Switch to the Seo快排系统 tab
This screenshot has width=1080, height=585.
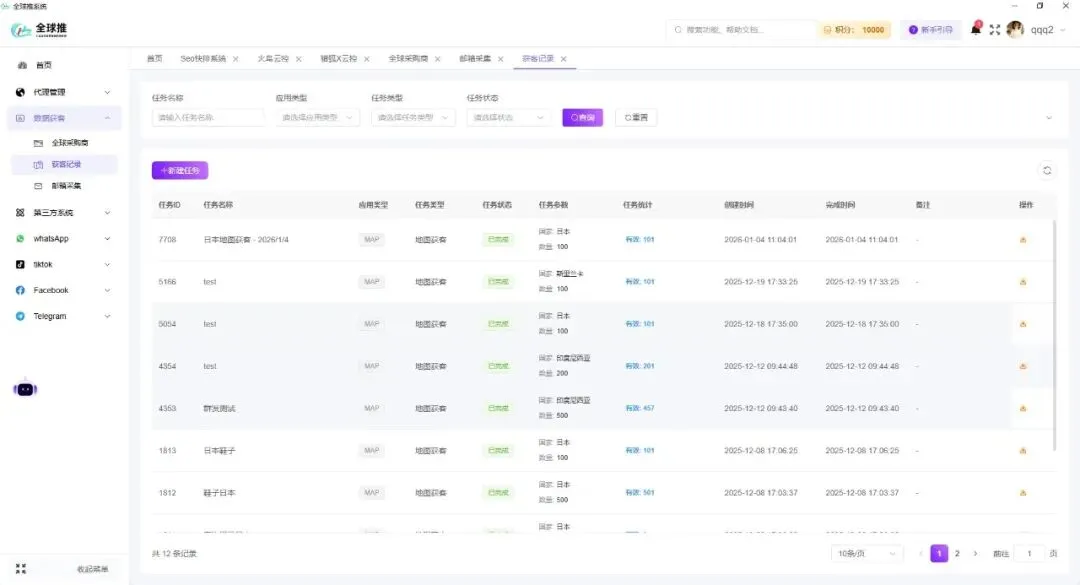[203, 59]
